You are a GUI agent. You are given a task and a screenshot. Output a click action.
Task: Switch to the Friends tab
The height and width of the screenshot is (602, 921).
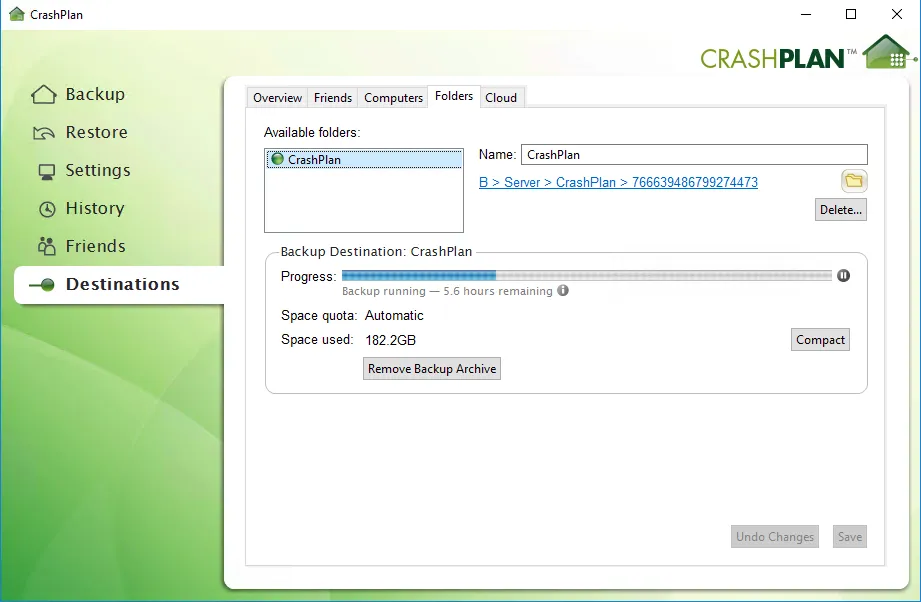(332, 97)
